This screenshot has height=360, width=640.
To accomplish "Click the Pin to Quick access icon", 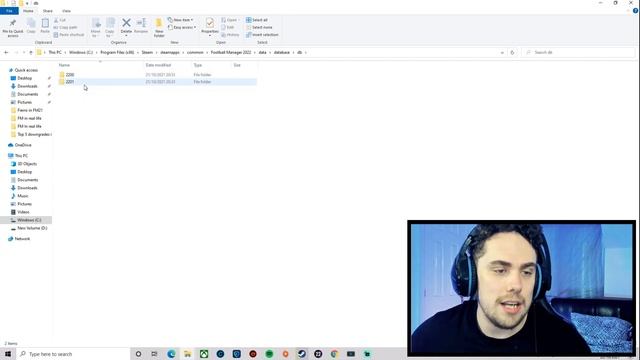I will pyautogui.click(x=13, y=27).
